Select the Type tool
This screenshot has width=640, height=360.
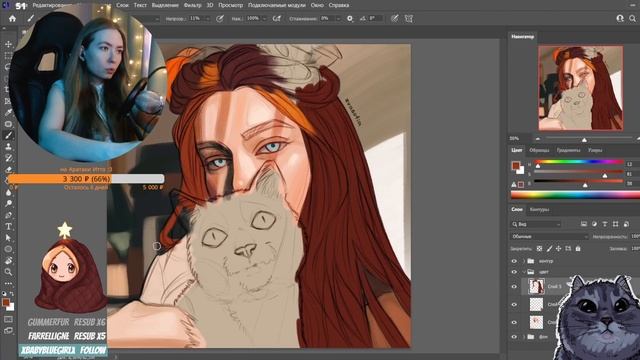pos(8,226)
